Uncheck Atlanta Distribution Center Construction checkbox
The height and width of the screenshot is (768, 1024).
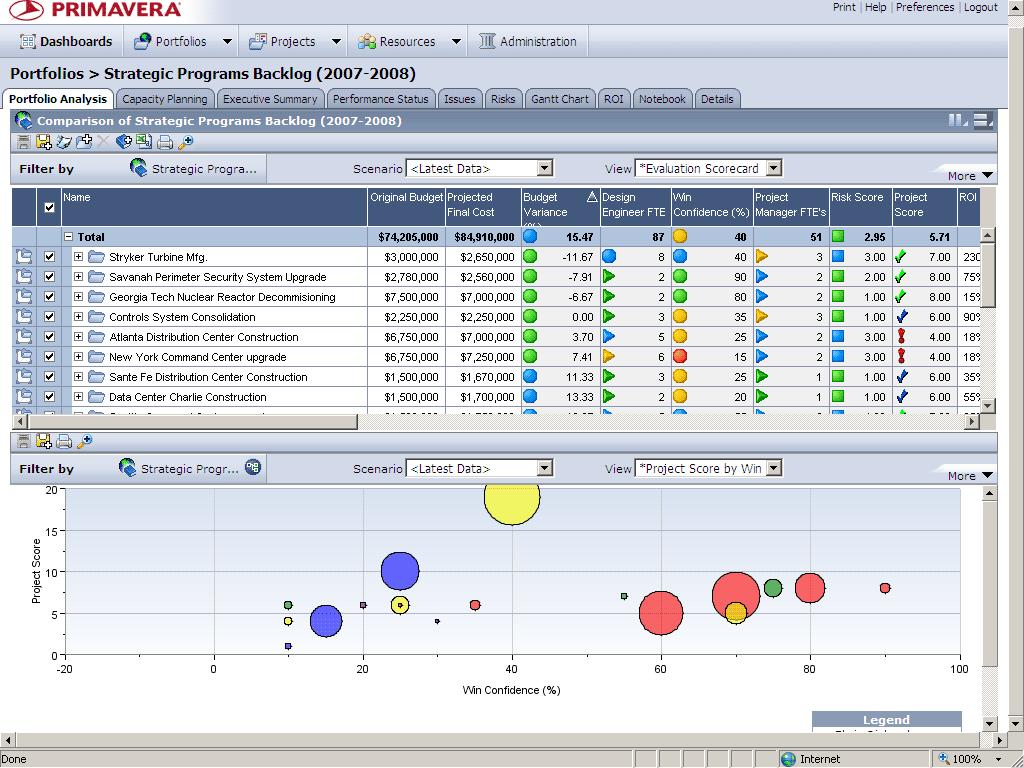click(49, 337)
